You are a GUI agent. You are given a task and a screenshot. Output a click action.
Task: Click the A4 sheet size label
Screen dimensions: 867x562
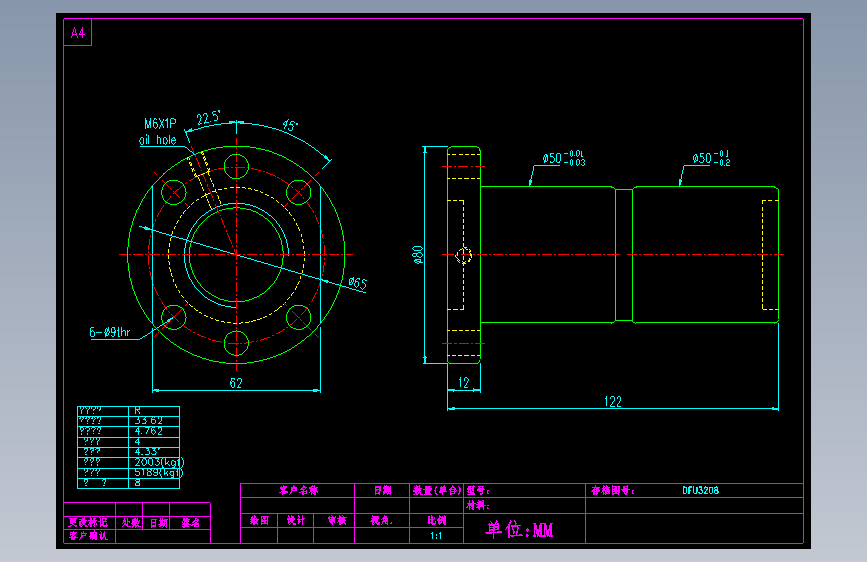tap(78, 33)
